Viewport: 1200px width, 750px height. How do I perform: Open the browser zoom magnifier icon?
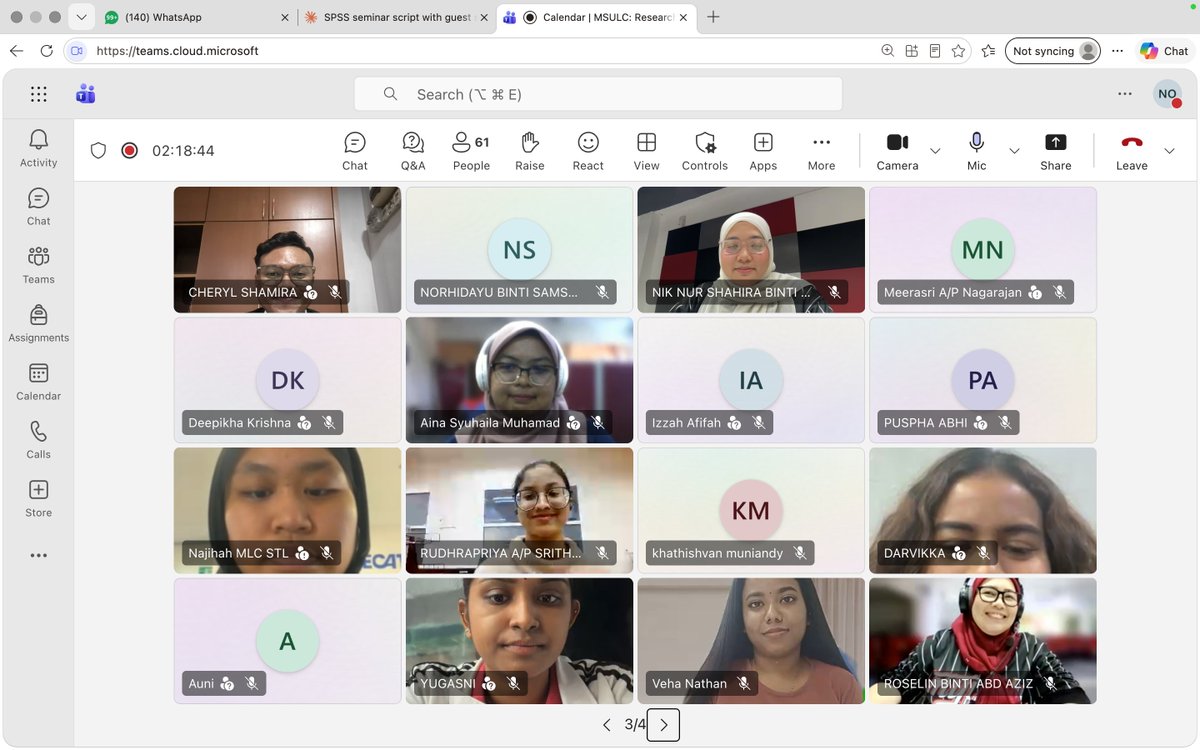coord(887,51)
